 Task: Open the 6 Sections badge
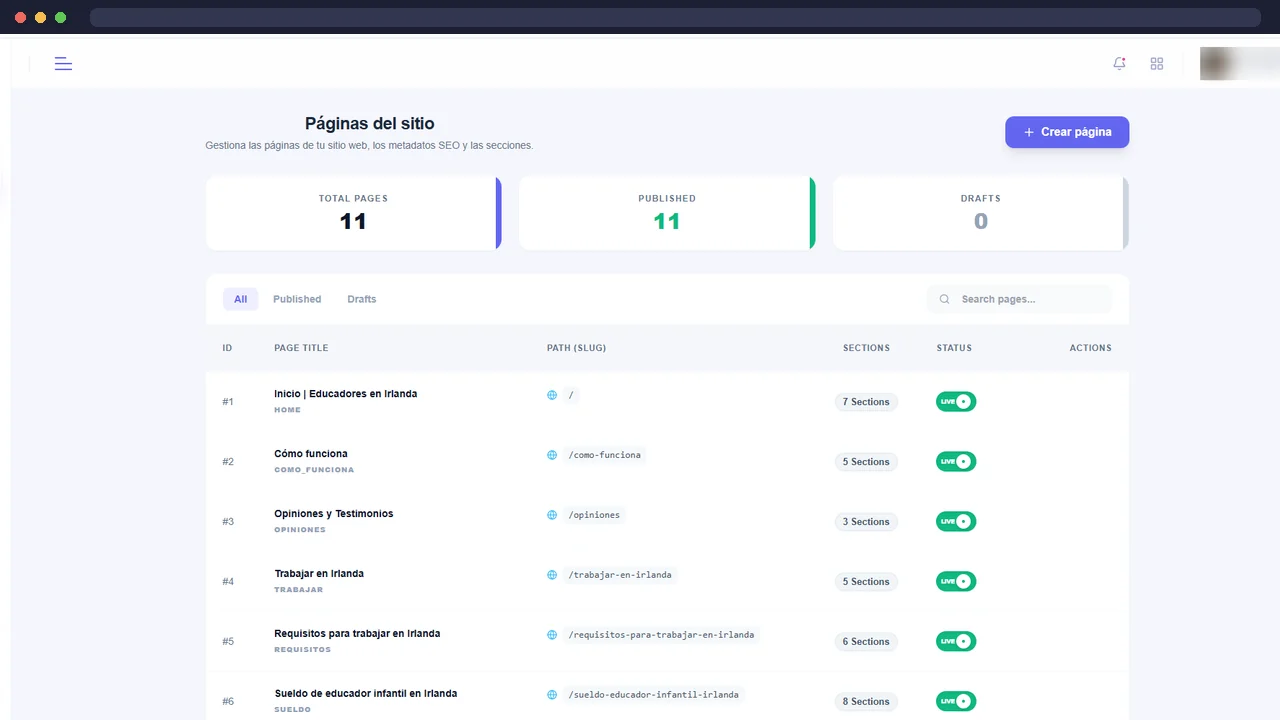[866, 642]
